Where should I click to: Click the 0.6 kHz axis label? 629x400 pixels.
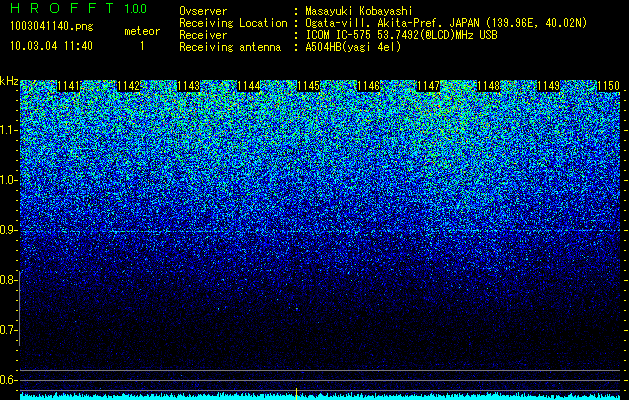(x=9, y=380)
